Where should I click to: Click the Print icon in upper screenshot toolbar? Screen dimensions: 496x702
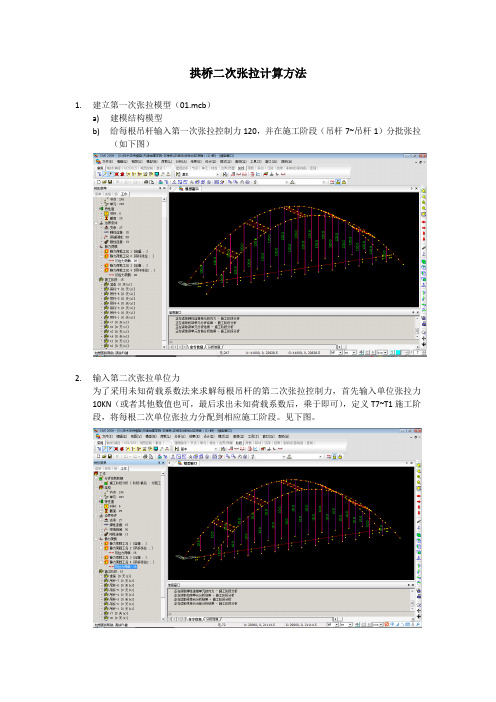pos(146,182)
